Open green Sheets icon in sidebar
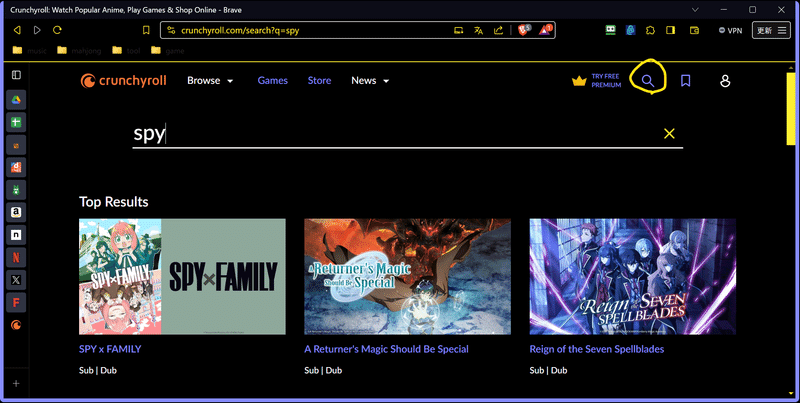Viewport: 800px width, 403px height. click(x=16, y=122)
